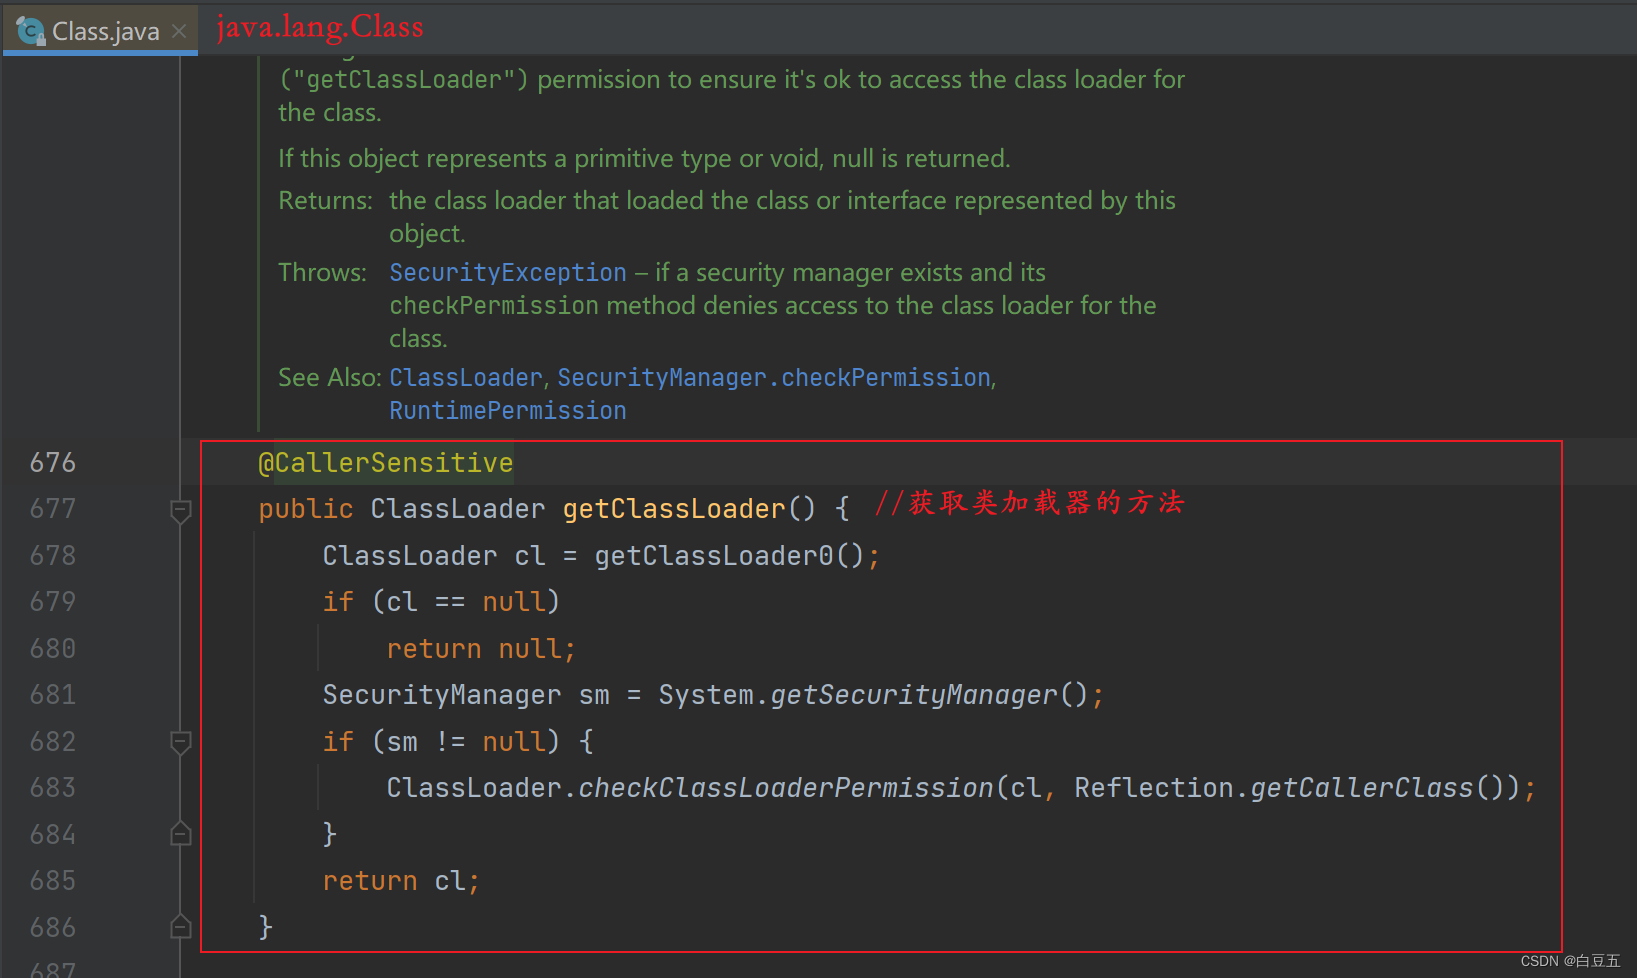Click the 'See Also:' documentation label
Viewport: 1637px width, 978px height.
330,378
